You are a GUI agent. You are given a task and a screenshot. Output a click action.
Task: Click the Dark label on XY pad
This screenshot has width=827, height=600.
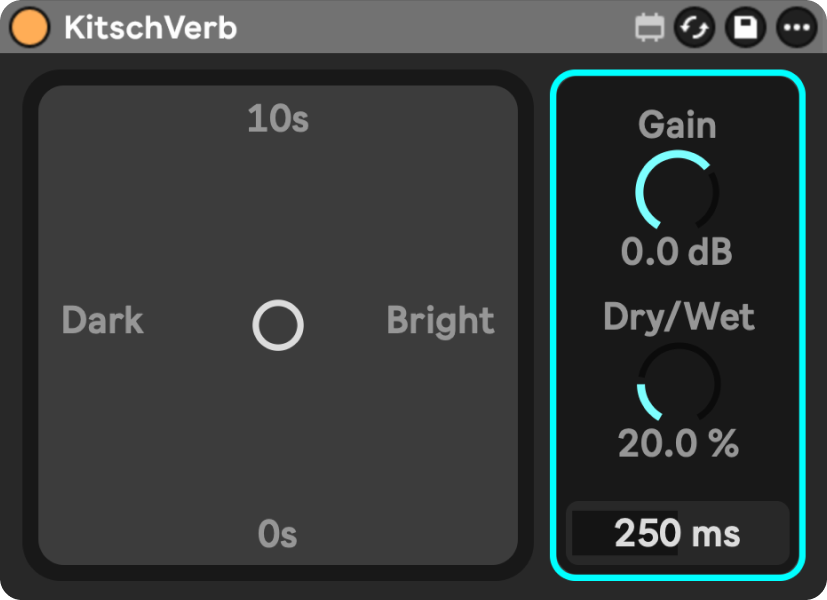pyautogui.click(x=102, y=321)
